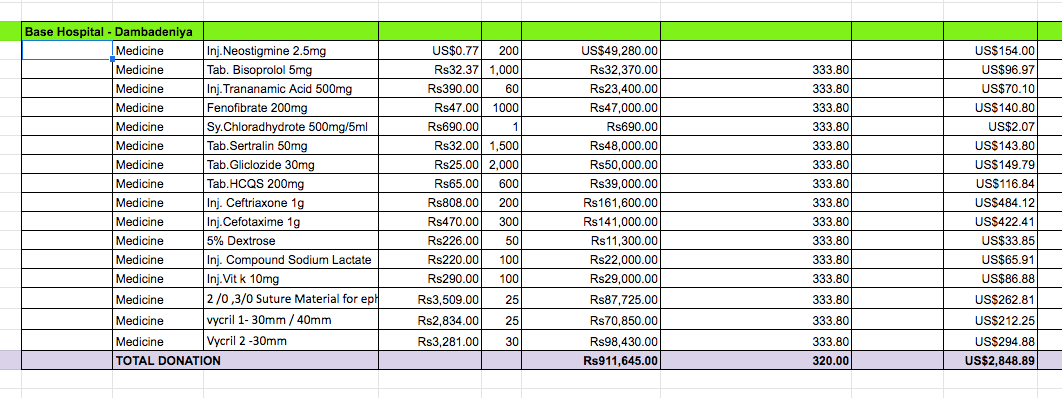
Task: Select the Tab. Bisoprolol 5mg cell
Action: coord(291,69)
